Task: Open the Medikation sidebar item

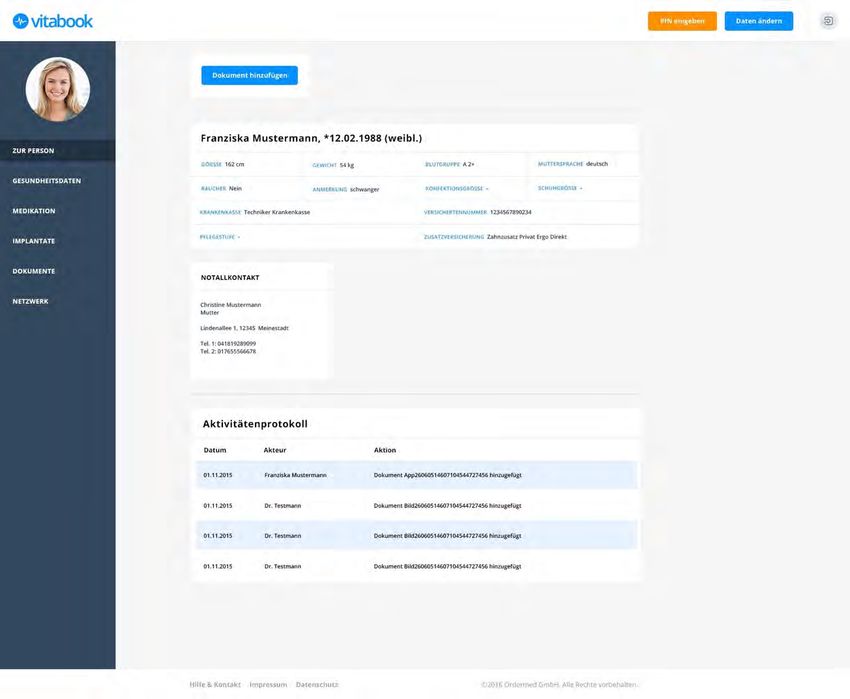Action: tap(34, 211)
